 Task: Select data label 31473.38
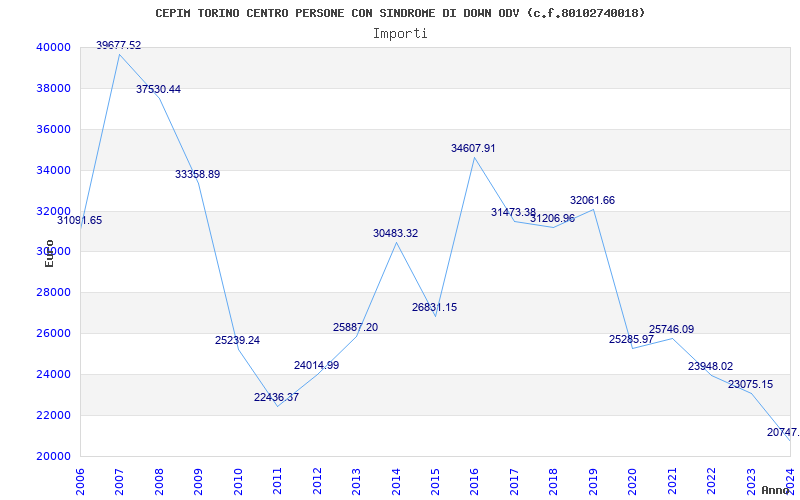click(513, 212)
